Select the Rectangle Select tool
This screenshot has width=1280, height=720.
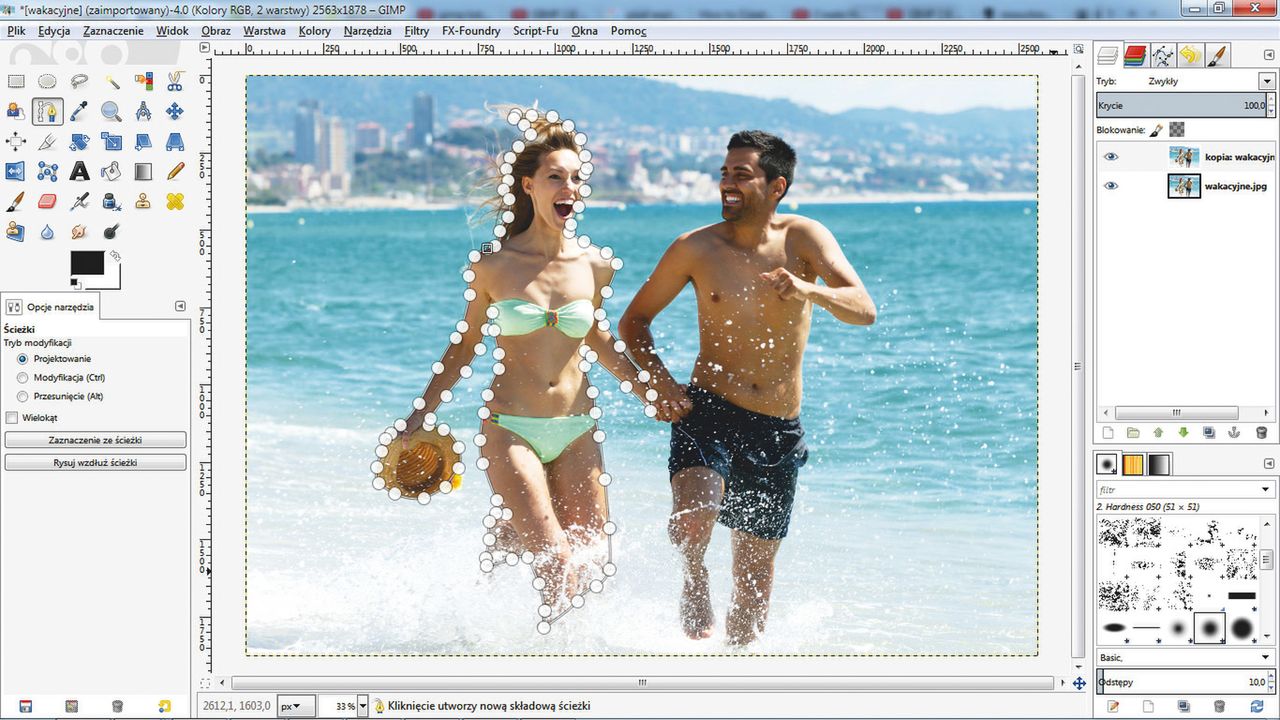tap(16, 81)
